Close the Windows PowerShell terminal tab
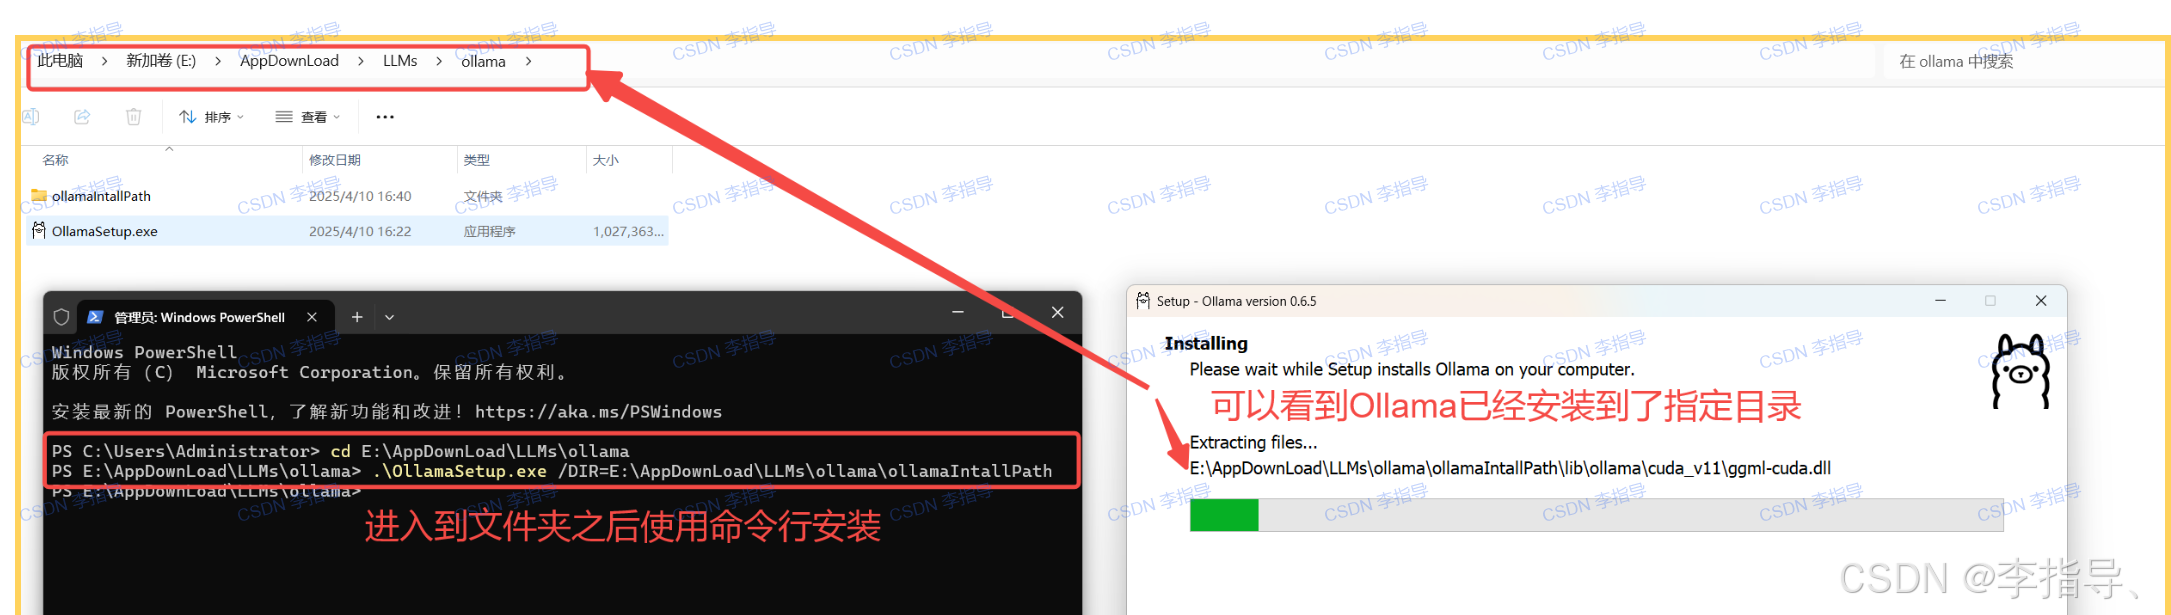The width and height of the screenshot is (2171, 615). tap(312, 317)
